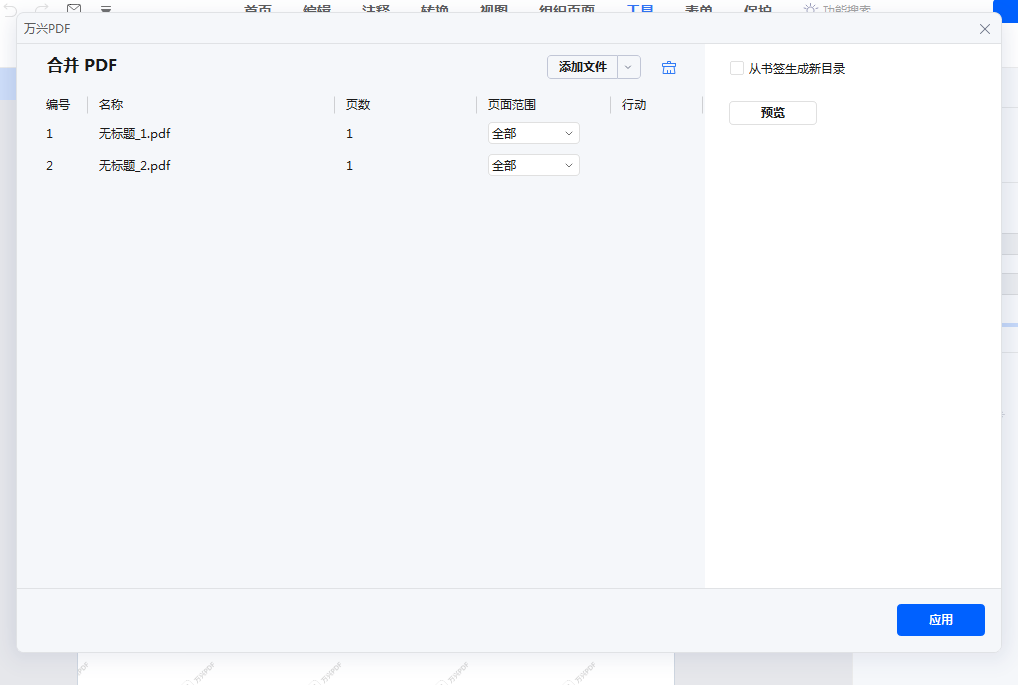Open the 转换 ribbon tab

434,8
